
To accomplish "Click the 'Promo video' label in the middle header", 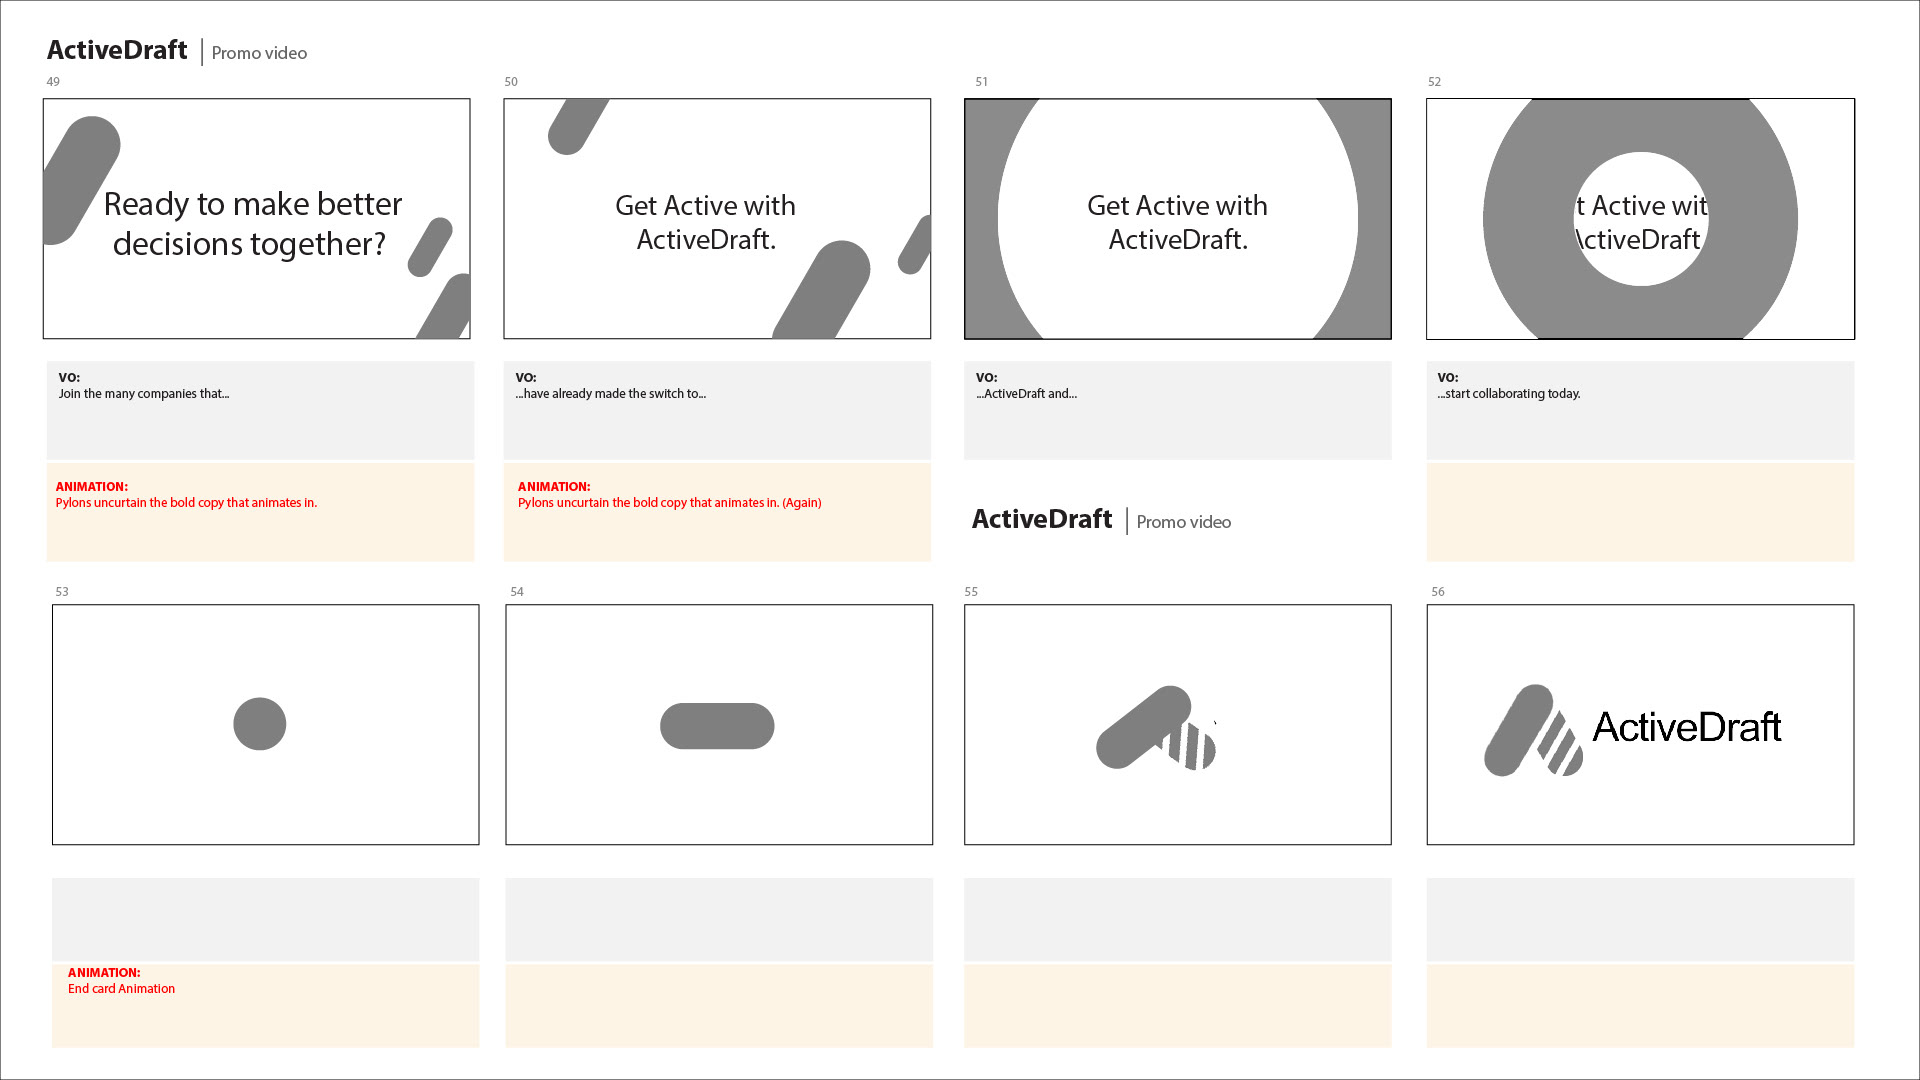I will pyautogui.click(x=1183, y=522).
